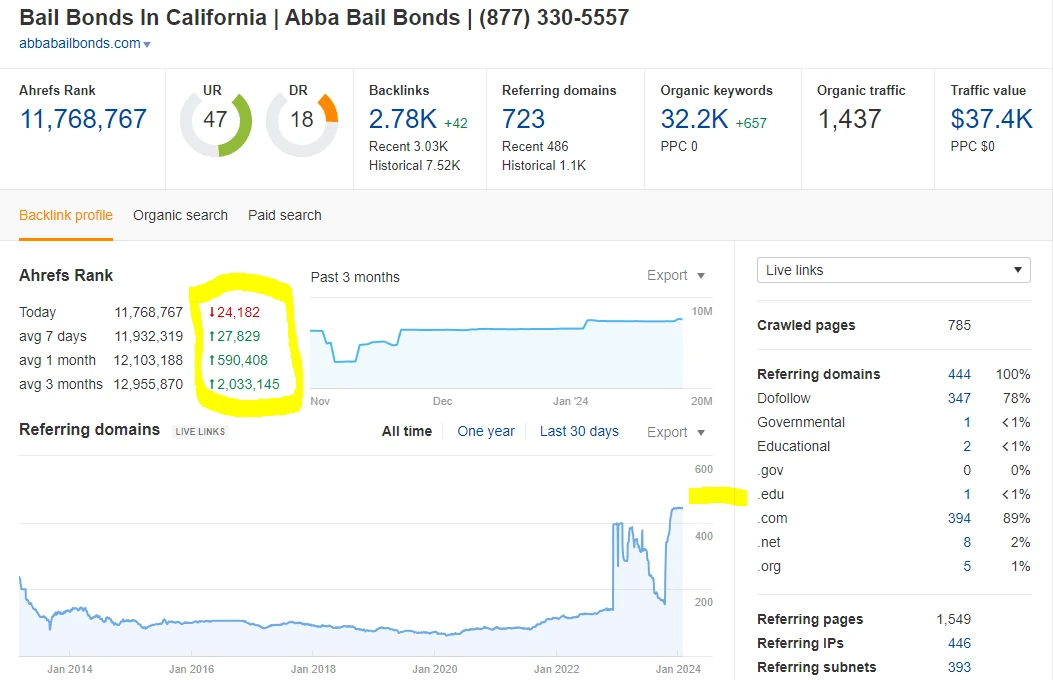The width and height of the screenshot is (1053, 680).
Task: Switch to the Paid search tab
Action: [285, 215]
